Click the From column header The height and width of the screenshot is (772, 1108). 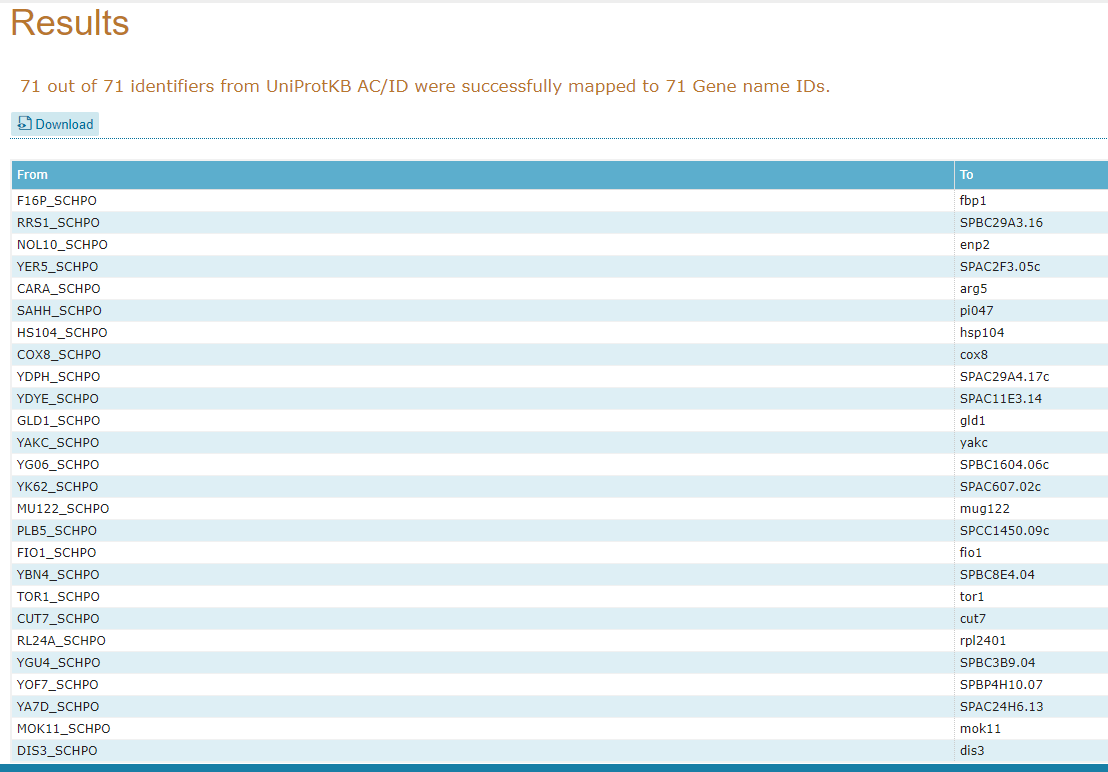click(x=33, y=175)
